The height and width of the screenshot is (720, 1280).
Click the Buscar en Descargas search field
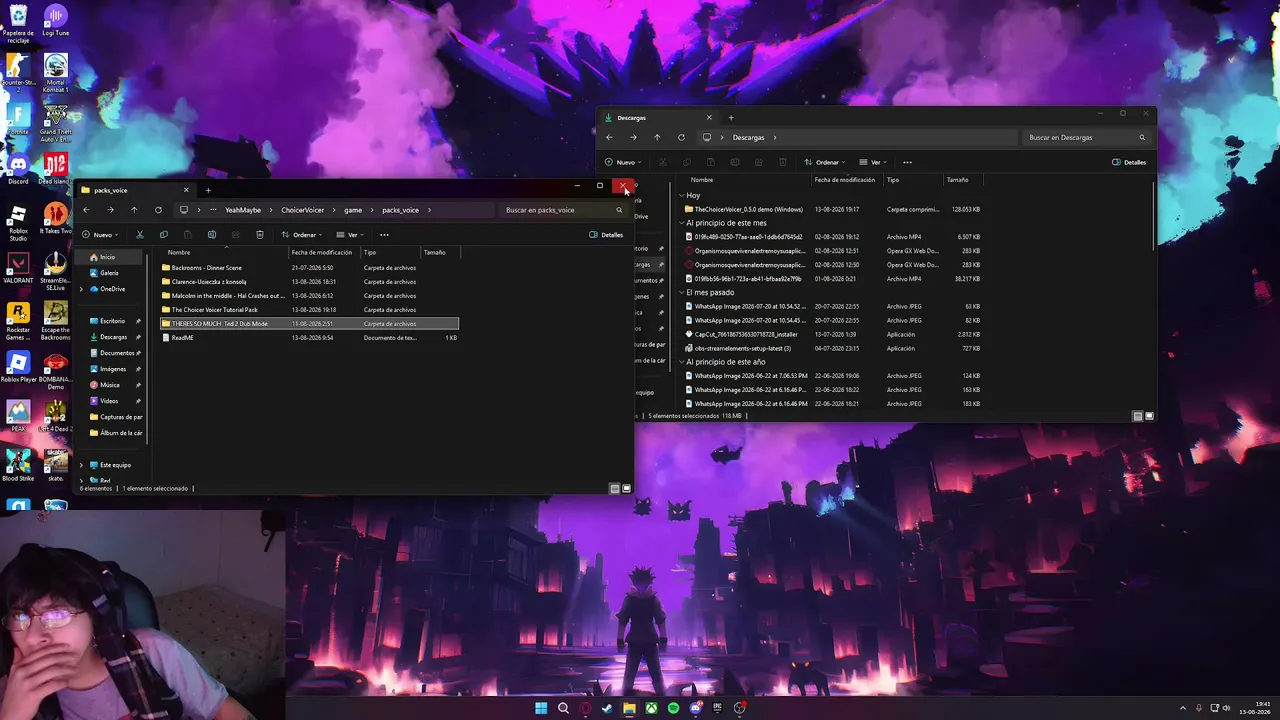point(1085,137)
